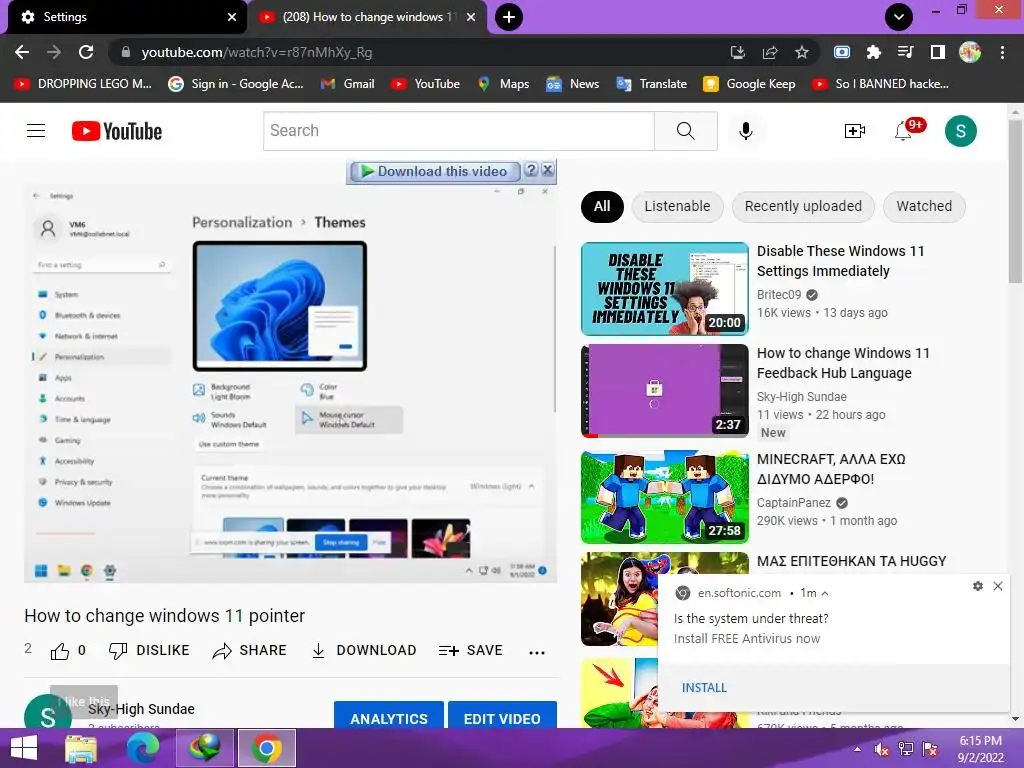Open Chrome three-dot menu

(1002, 52)
